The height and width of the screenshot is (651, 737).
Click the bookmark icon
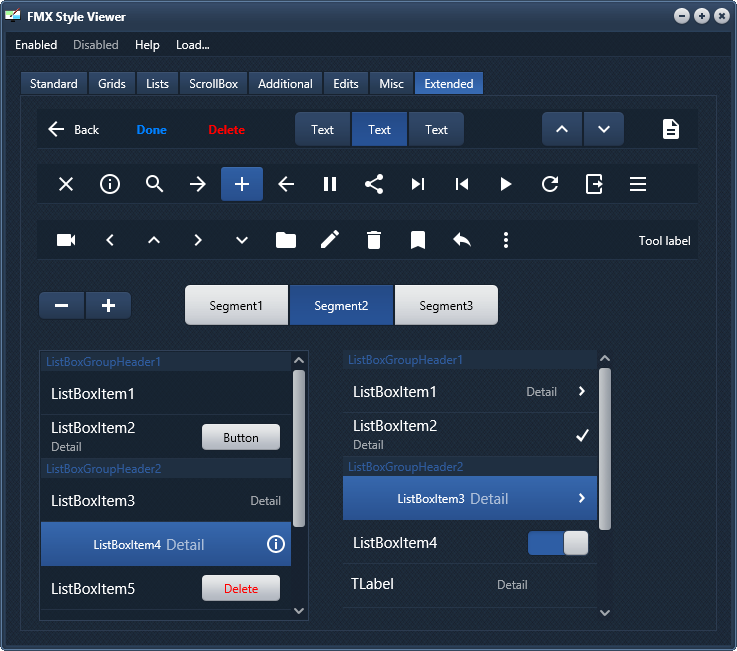point(418,240)
